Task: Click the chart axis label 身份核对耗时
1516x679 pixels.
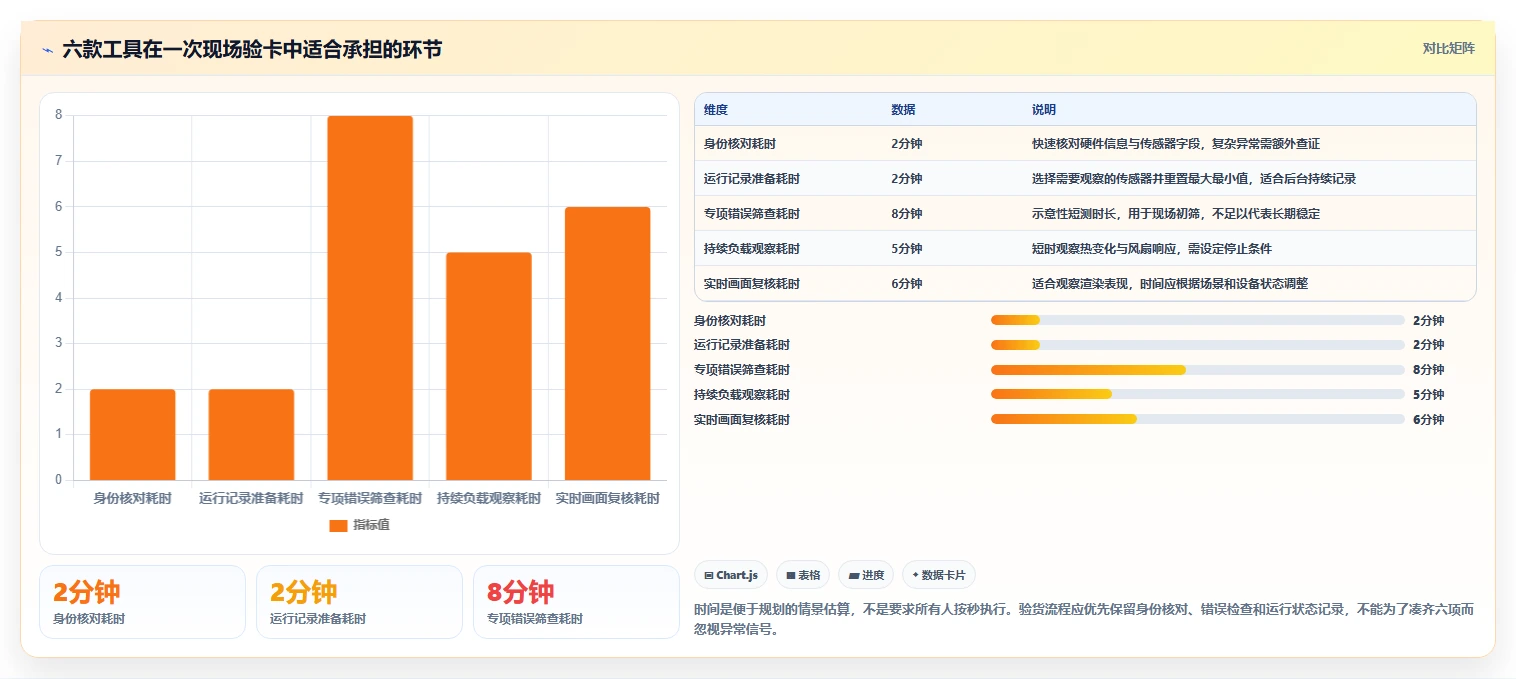Action: click(x=133, y=498)
